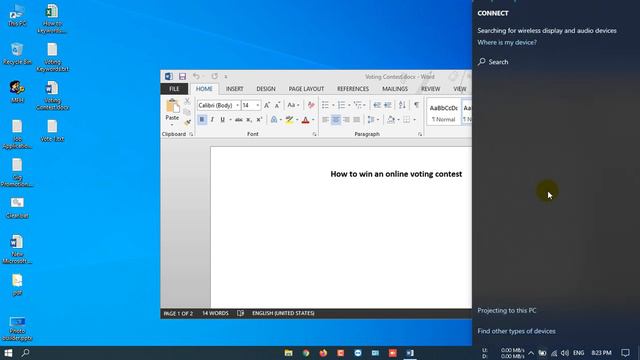Switch to the PAGE LAYOUT tab
This screenshot has height=360, width=640.
(306, 89)
